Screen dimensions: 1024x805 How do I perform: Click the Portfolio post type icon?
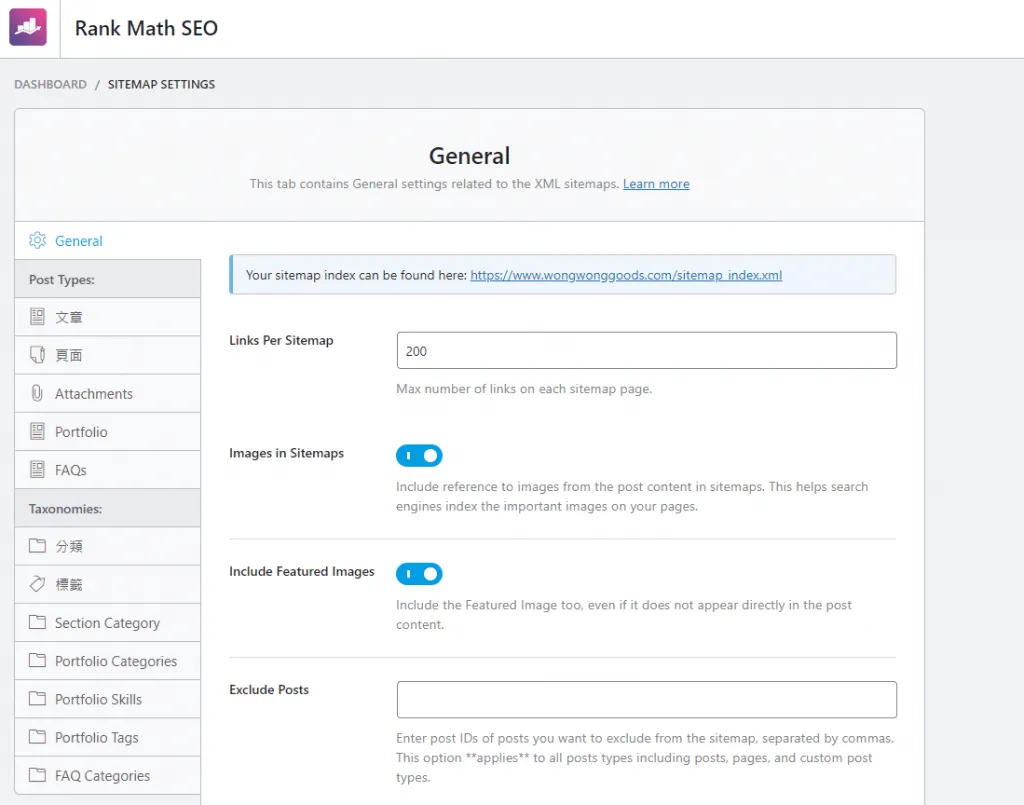click(38, 432)
